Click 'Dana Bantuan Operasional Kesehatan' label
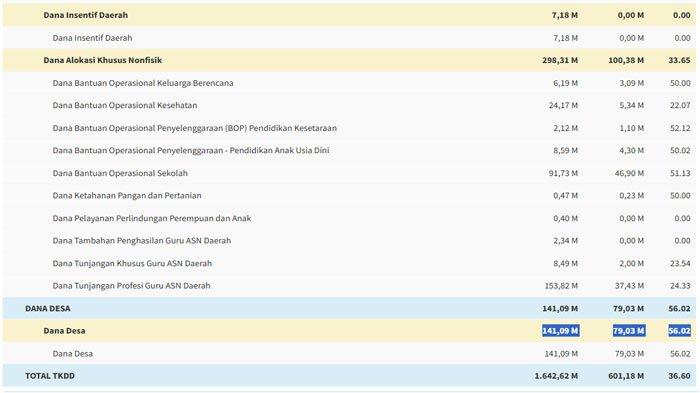Image resolution: width=700 pixels, height=393 pixels. (125, 105)
